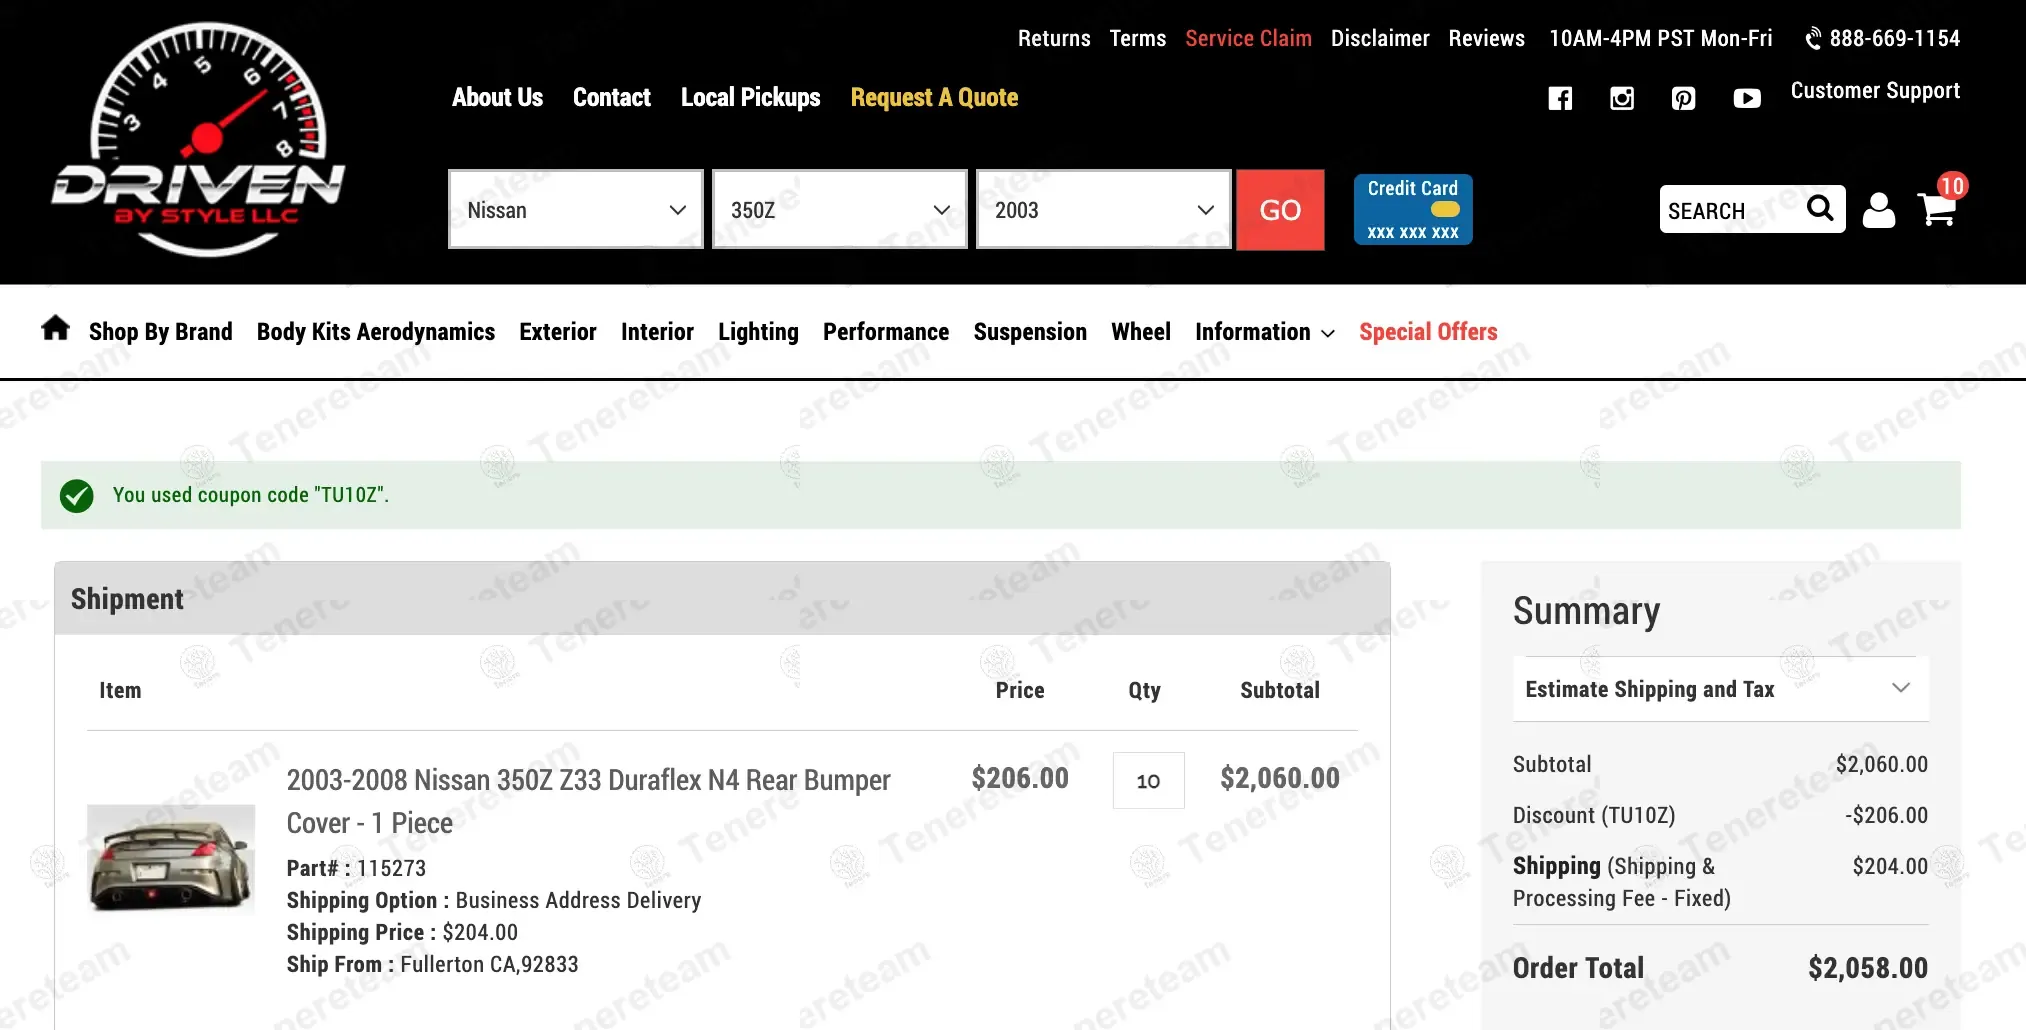This screenshot has width=2026, height=1030.
Task: Expand Estimate Shipping and Tax
Action: (x=1721, y=689)
